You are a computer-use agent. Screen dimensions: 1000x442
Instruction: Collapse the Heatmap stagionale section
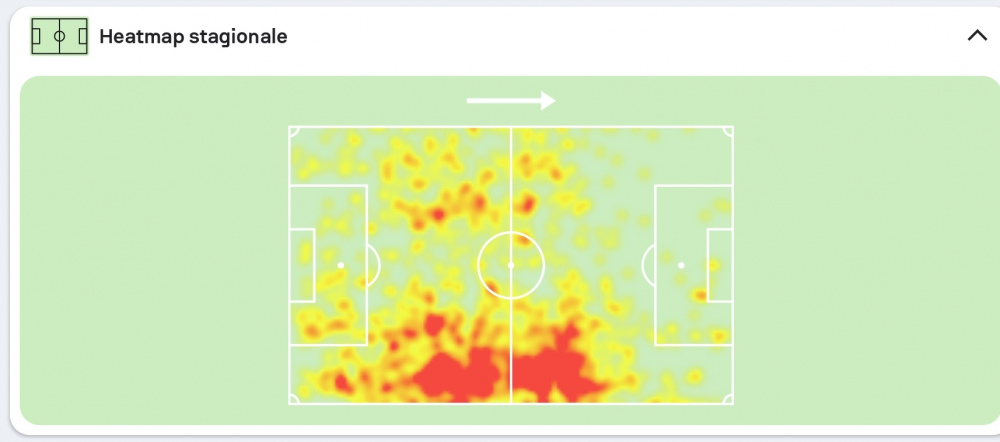(977, 36)
